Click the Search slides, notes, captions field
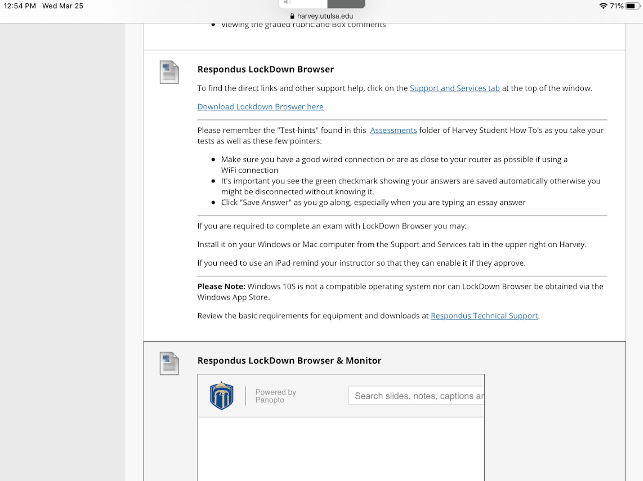The image size is (643, 481). click(416, 396)
